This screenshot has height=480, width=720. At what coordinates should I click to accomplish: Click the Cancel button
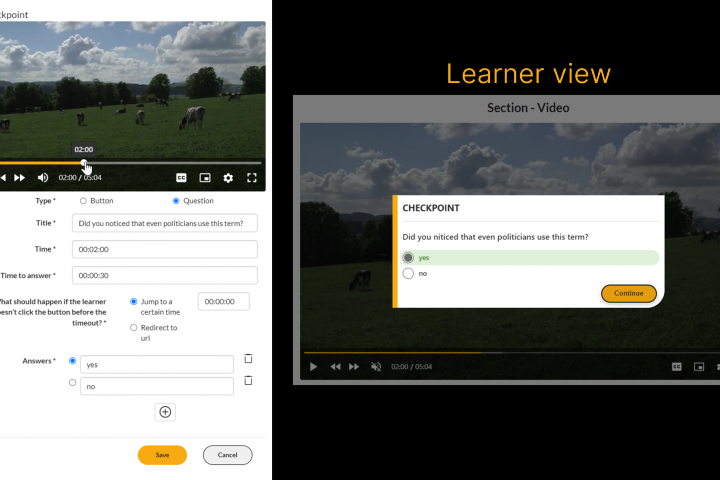(x=228, y=455)
